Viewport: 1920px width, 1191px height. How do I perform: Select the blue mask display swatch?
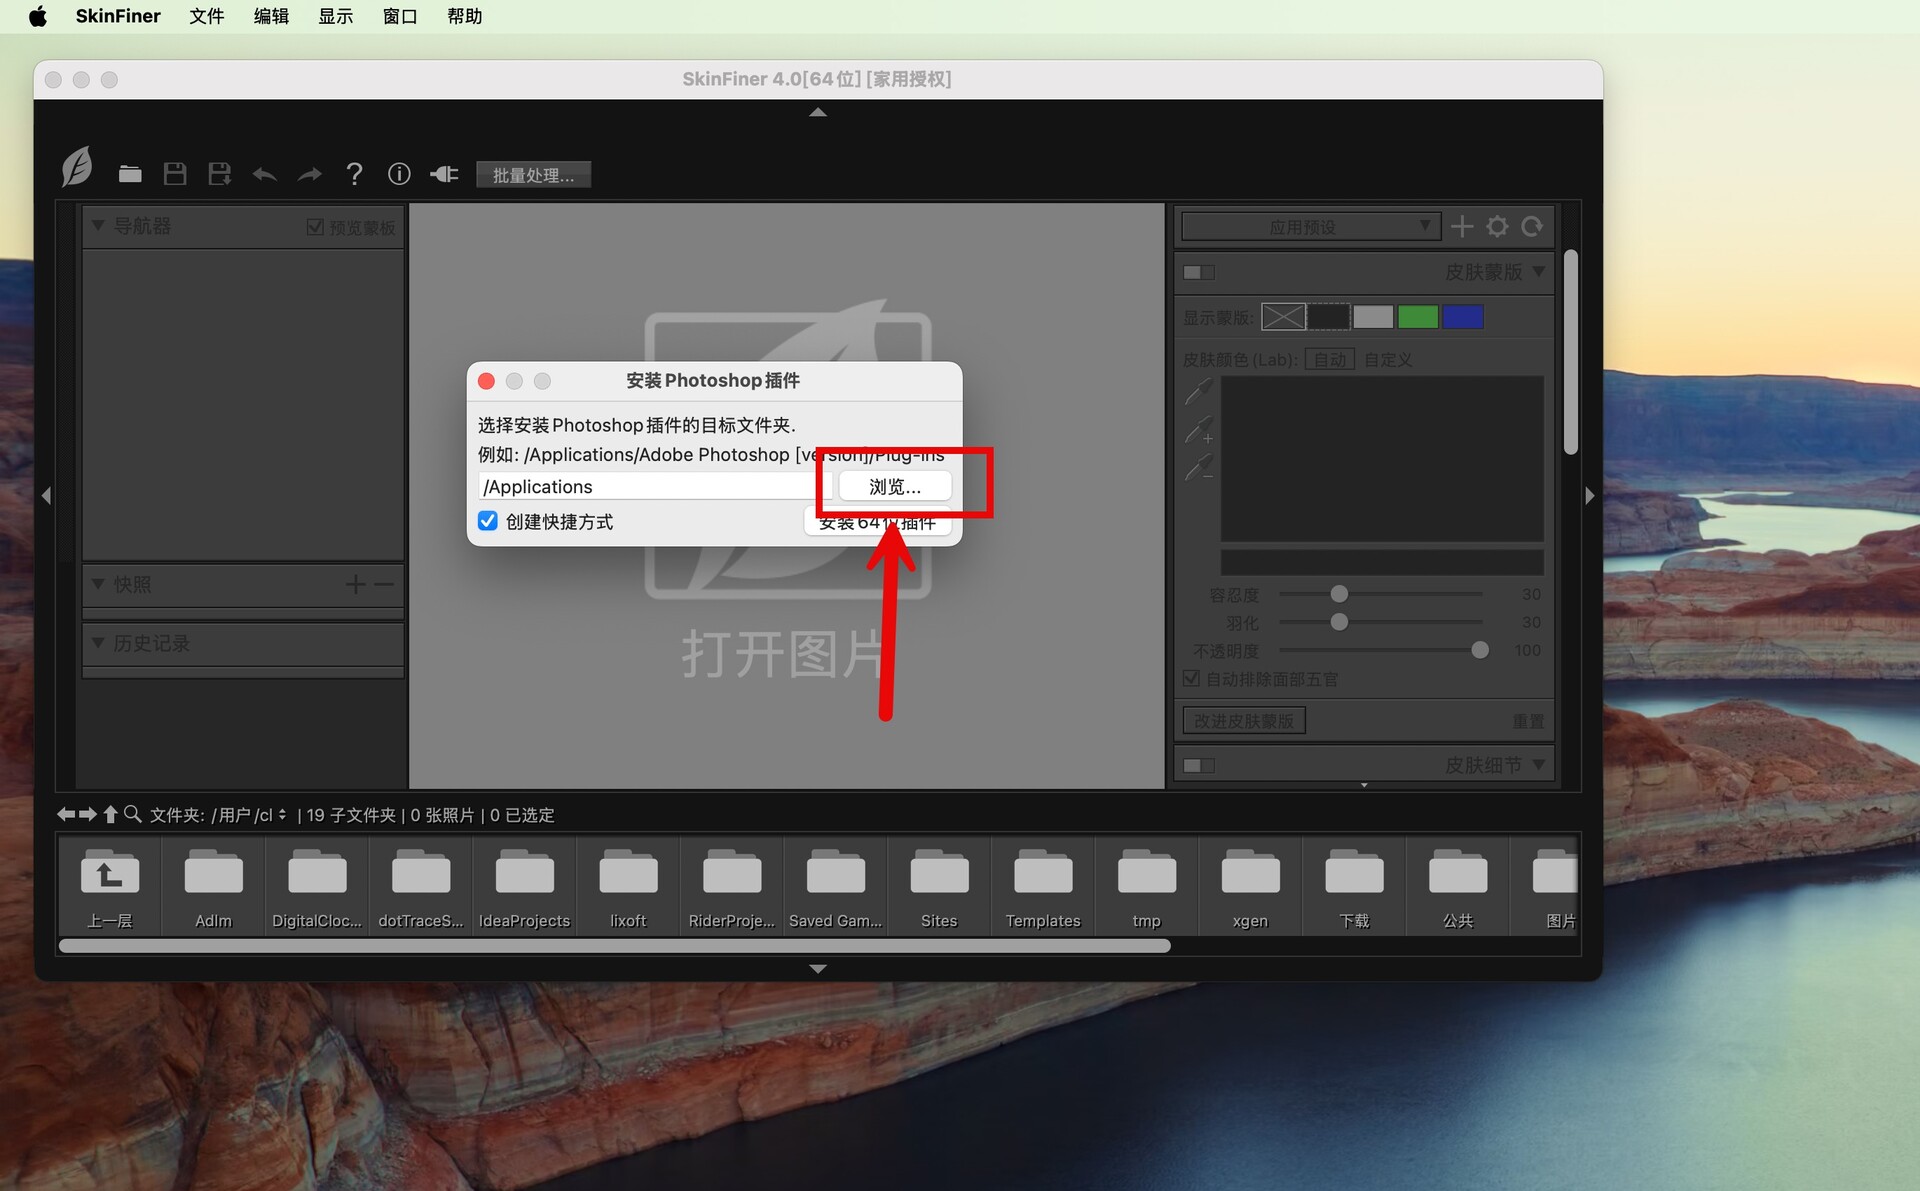1463,318
